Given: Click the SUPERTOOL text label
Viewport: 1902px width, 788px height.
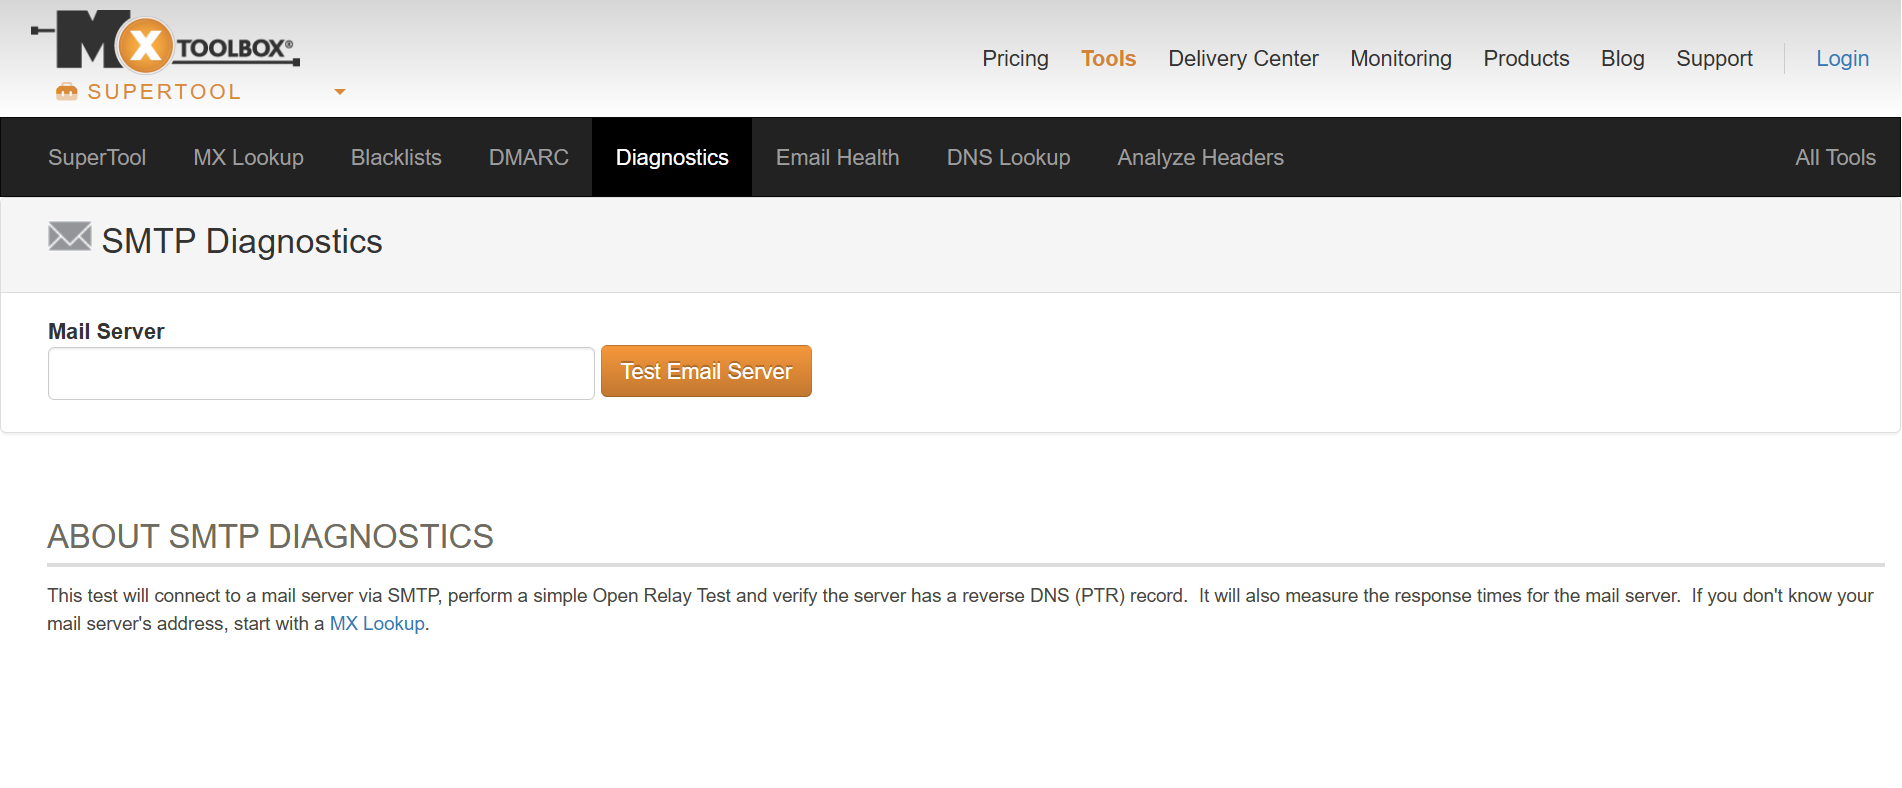Looking at the screenshot, I should click(164, 92).
